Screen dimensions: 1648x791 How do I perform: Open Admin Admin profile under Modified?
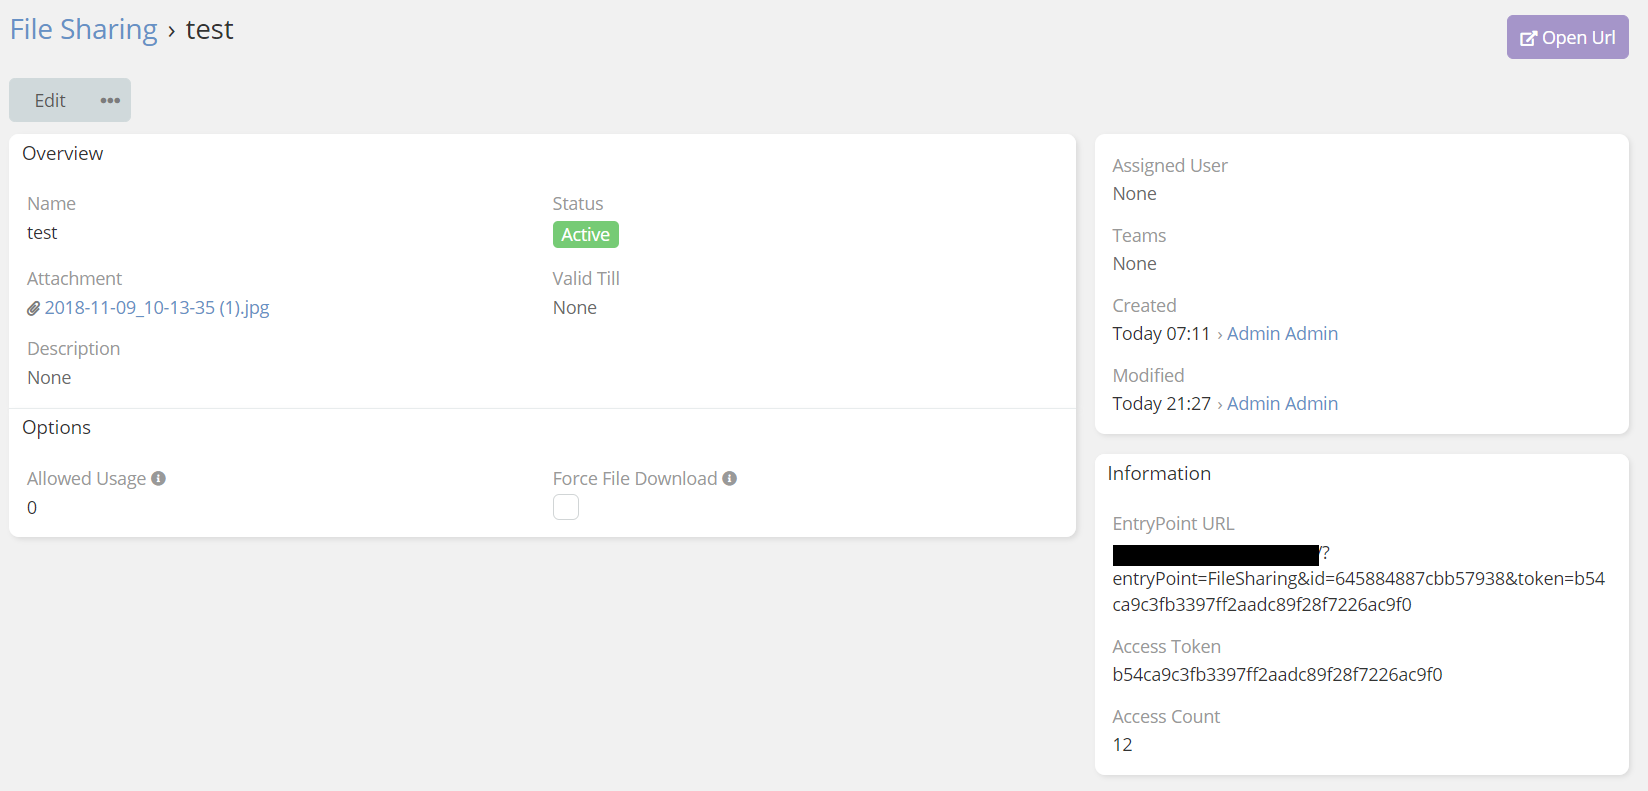1282,404
